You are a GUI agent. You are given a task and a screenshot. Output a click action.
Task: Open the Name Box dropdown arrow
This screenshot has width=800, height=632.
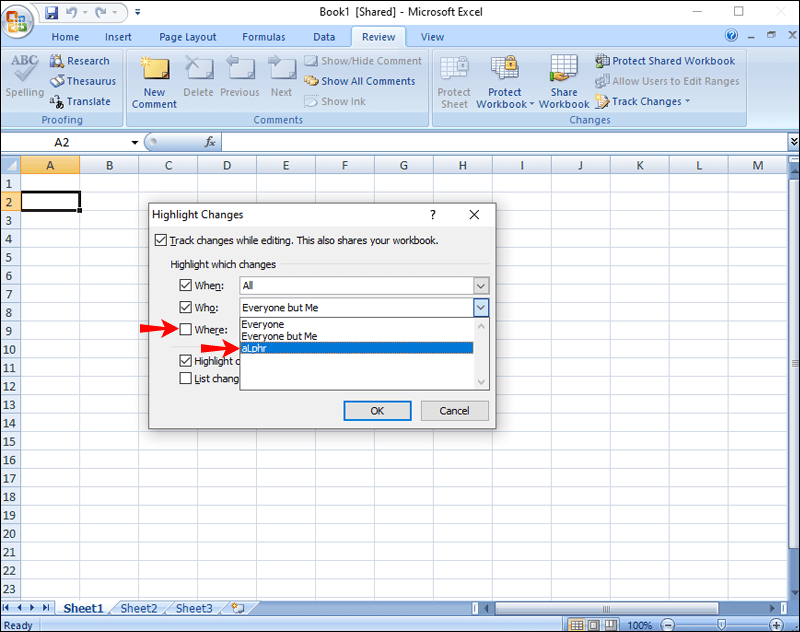[x=135, y=142]
